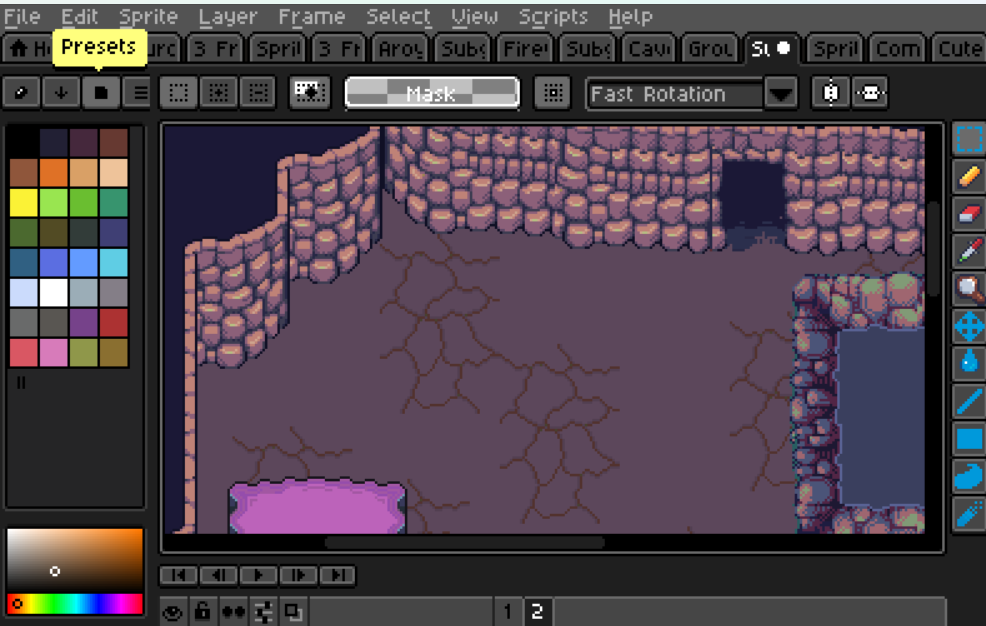Play the animation
The height and width of the screenshot is (626, 986).
click(x=258, y=575)
